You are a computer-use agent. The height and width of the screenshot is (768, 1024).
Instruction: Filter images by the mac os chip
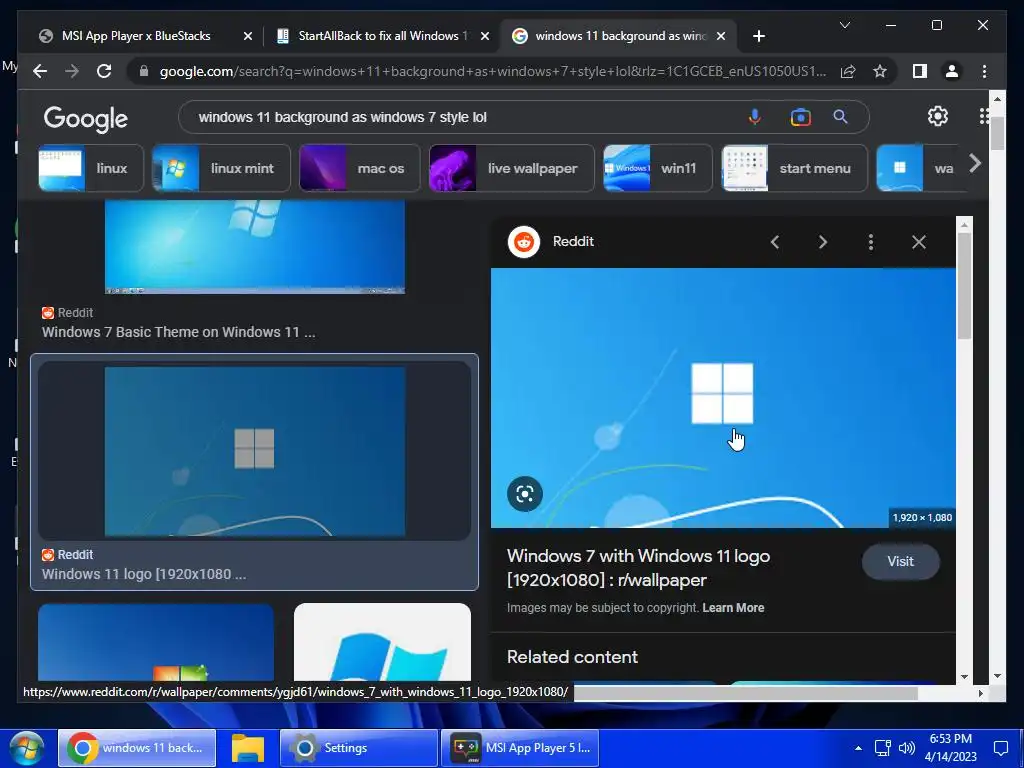click(x=359, y=168)
